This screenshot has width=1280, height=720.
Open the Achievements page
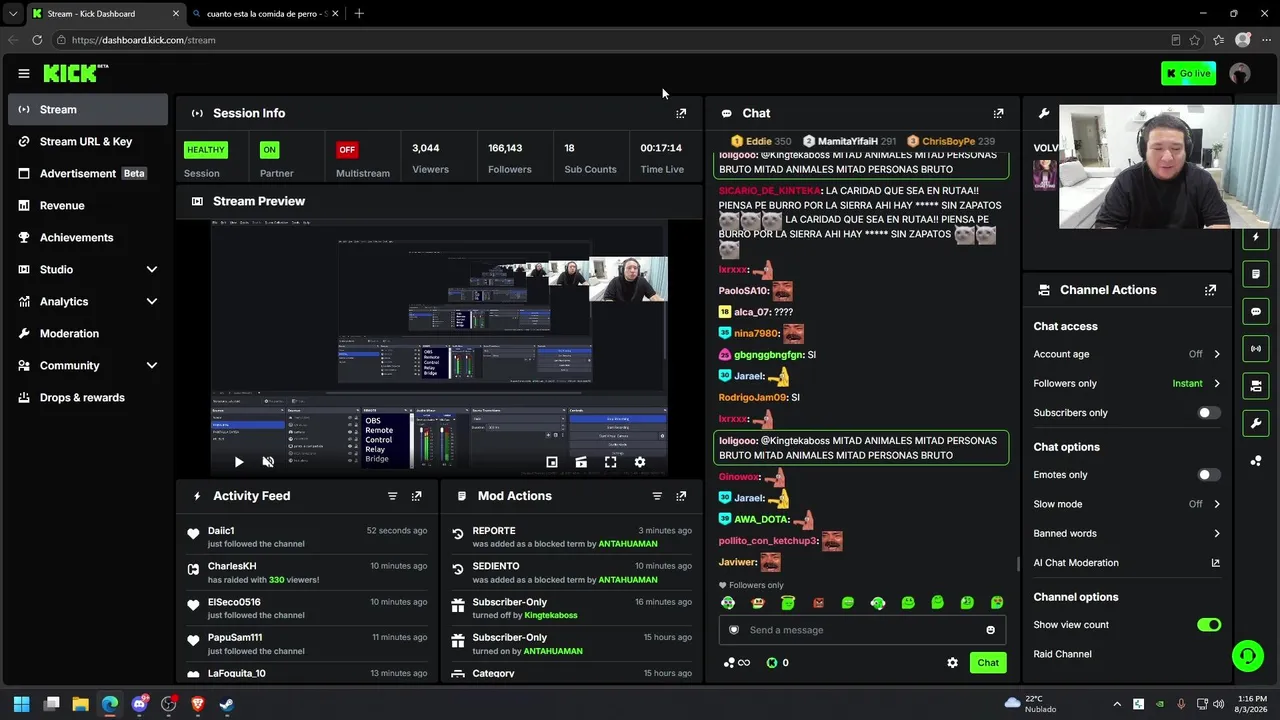coord(88,237)
